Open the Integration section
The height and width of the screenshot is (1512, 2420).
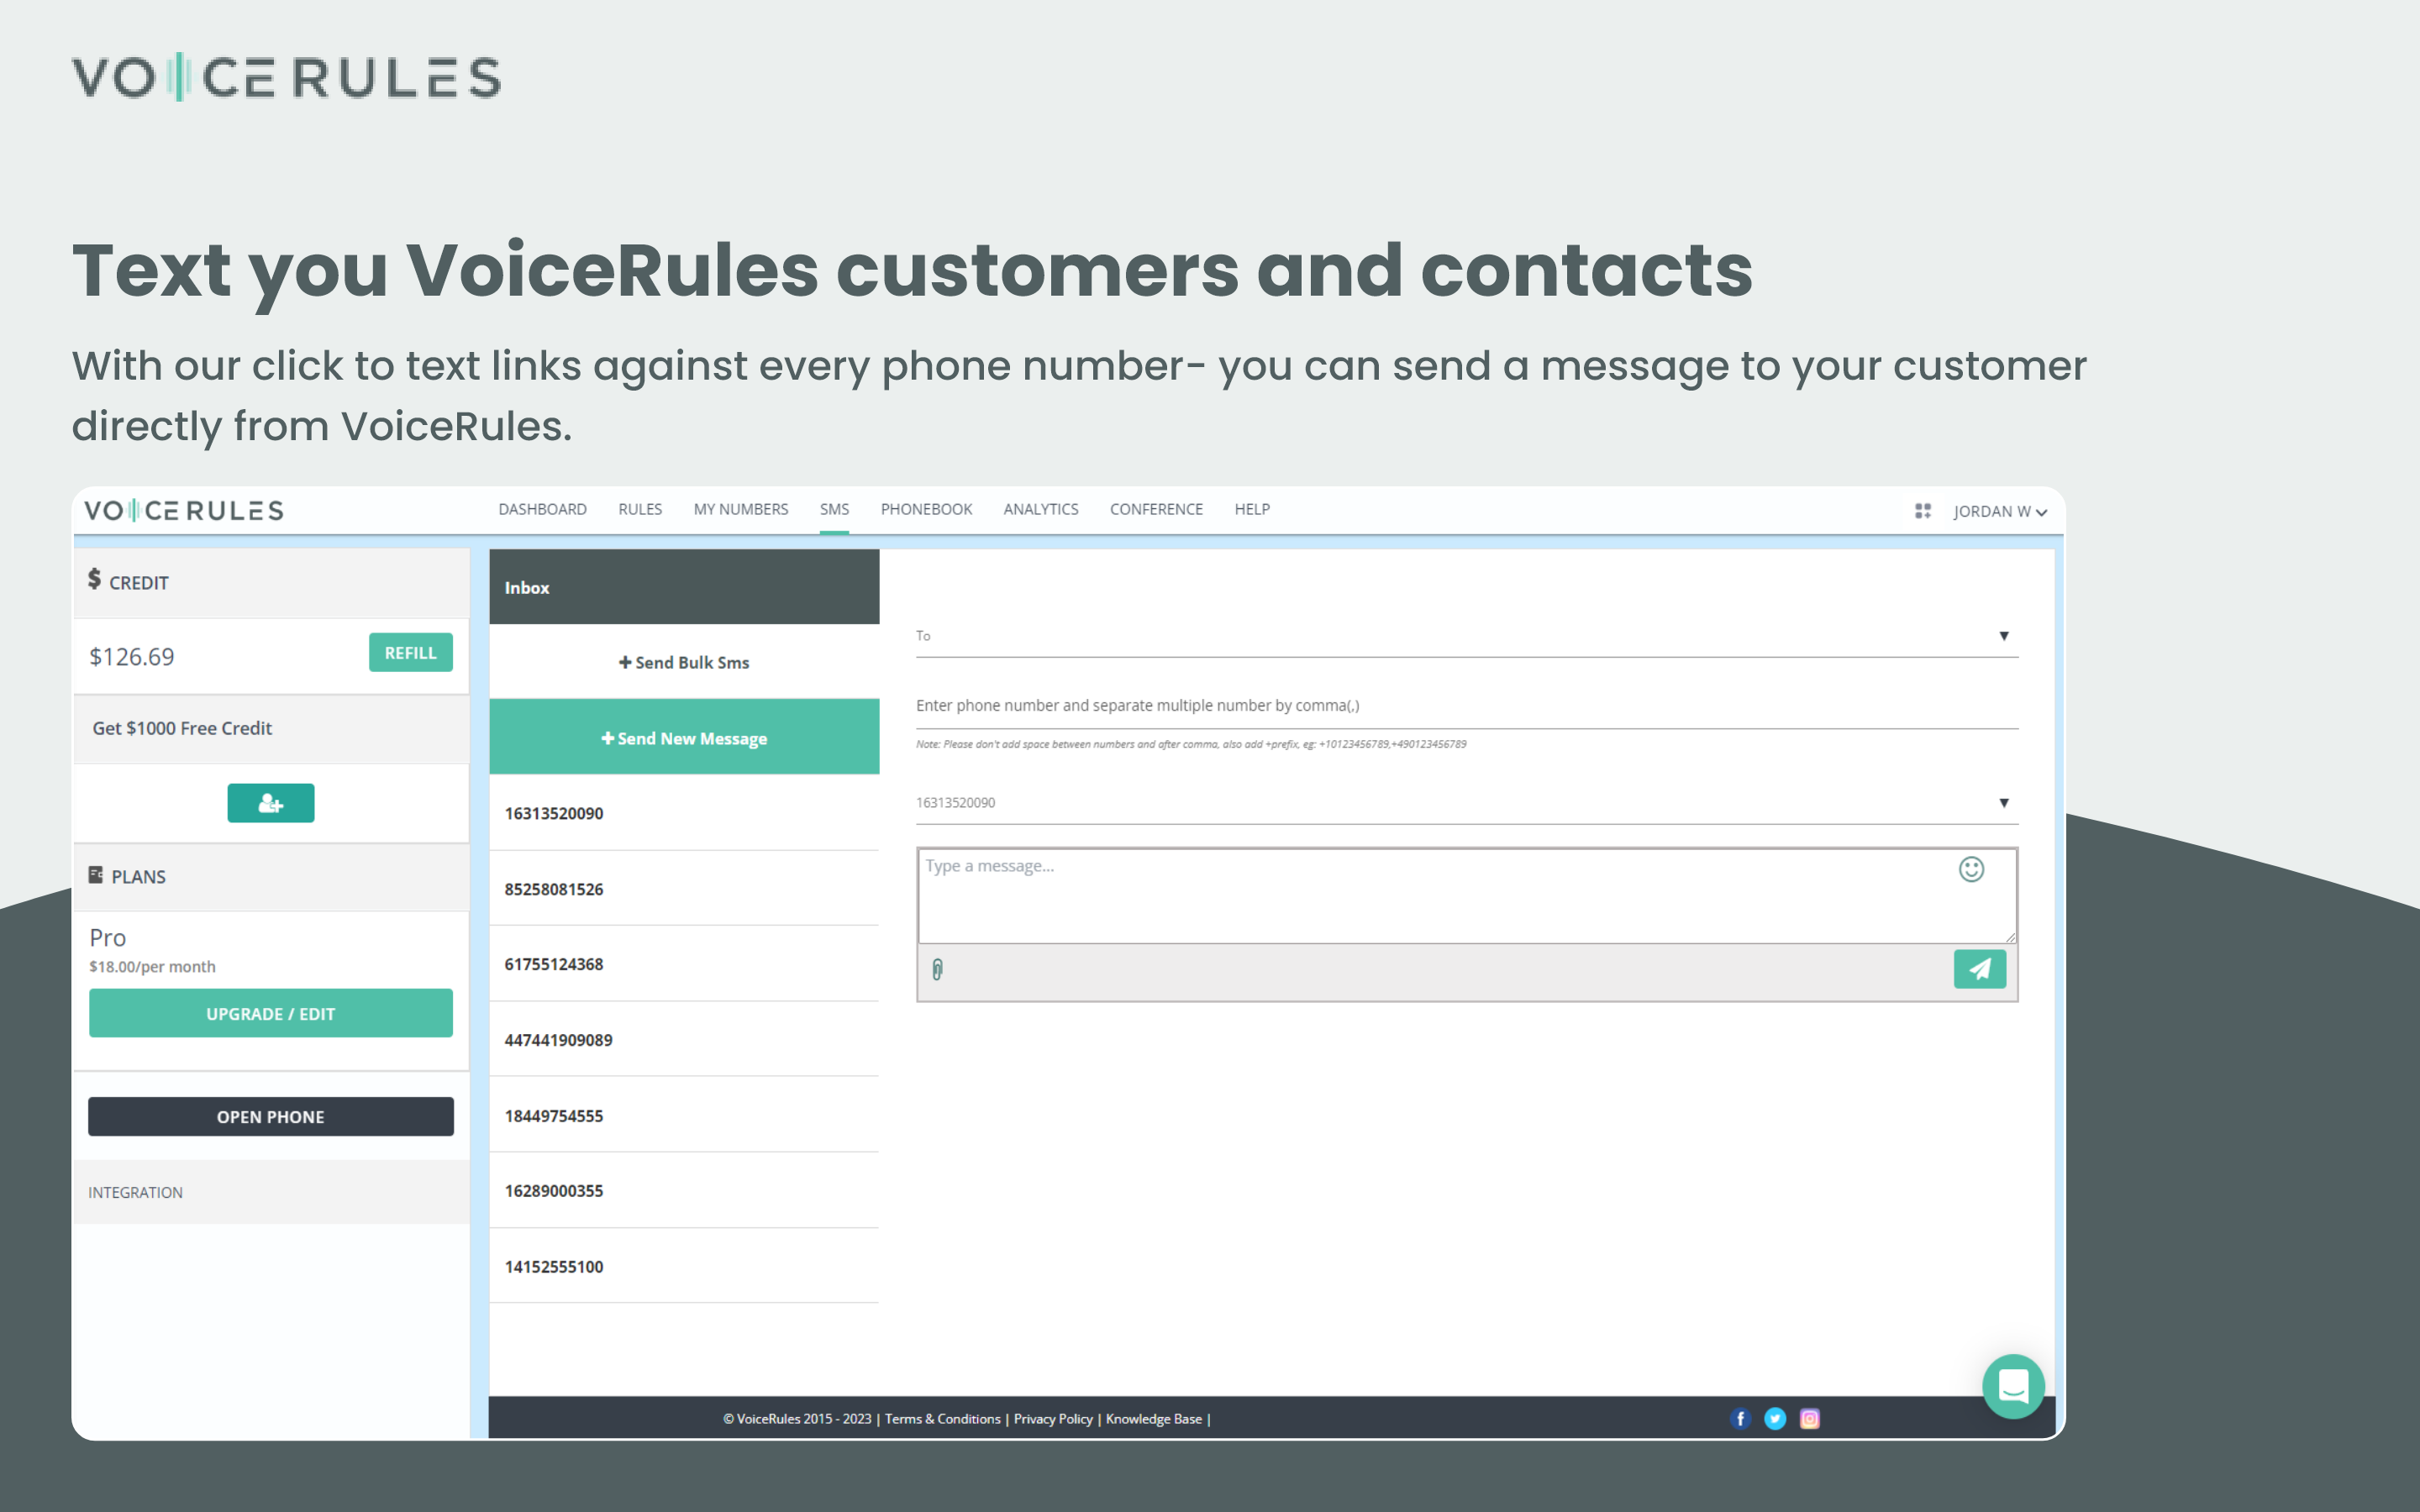[272, 1192]
